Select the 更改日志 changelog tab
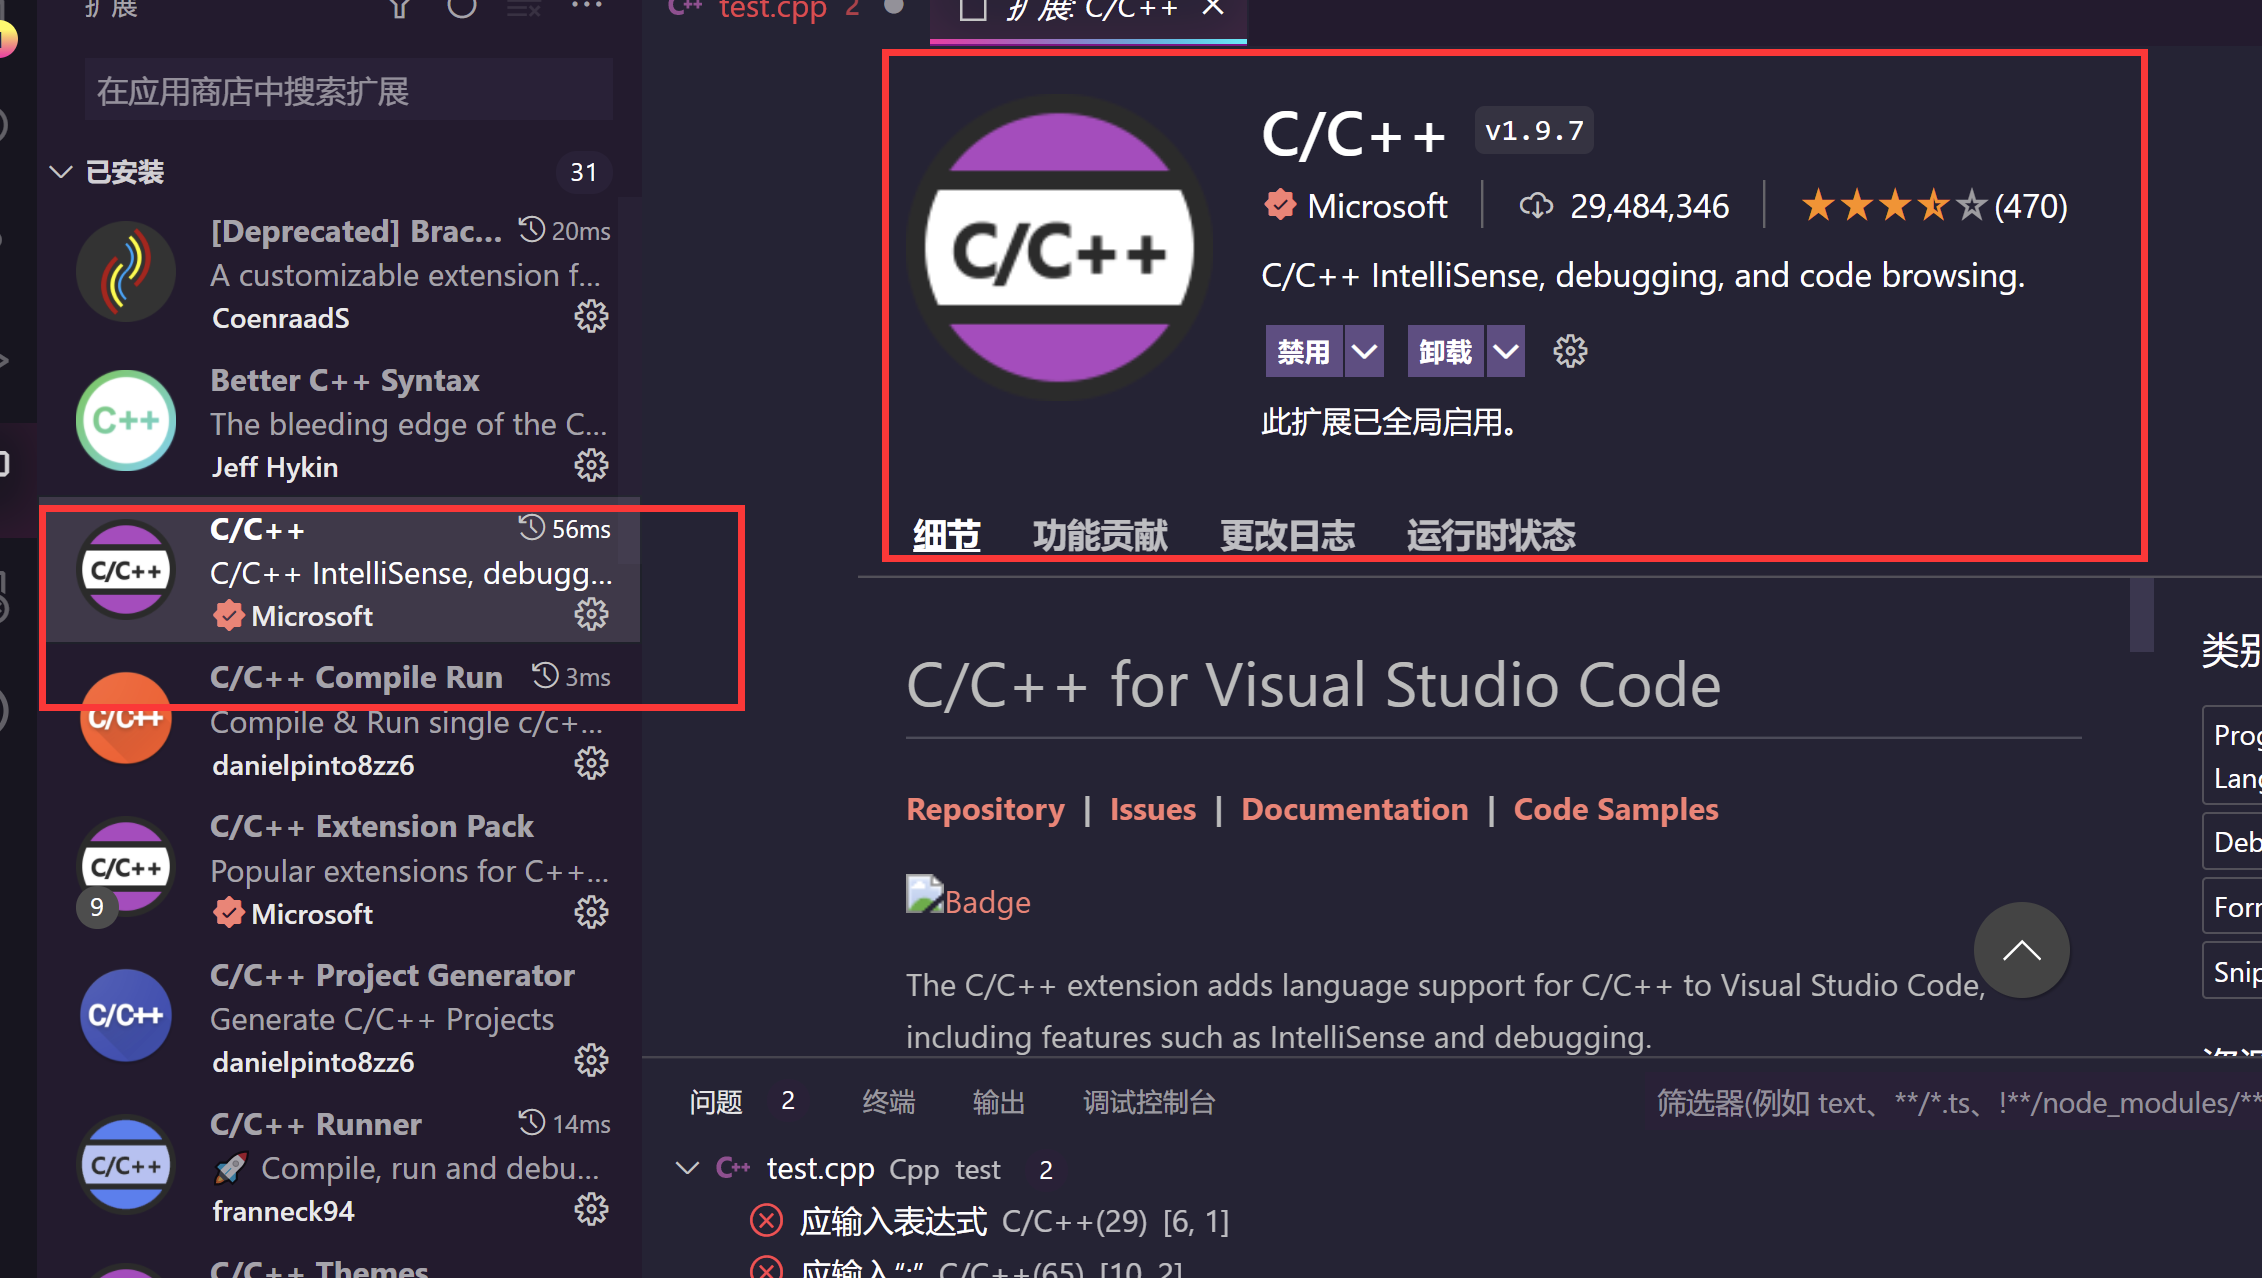 coord(1287,535)
